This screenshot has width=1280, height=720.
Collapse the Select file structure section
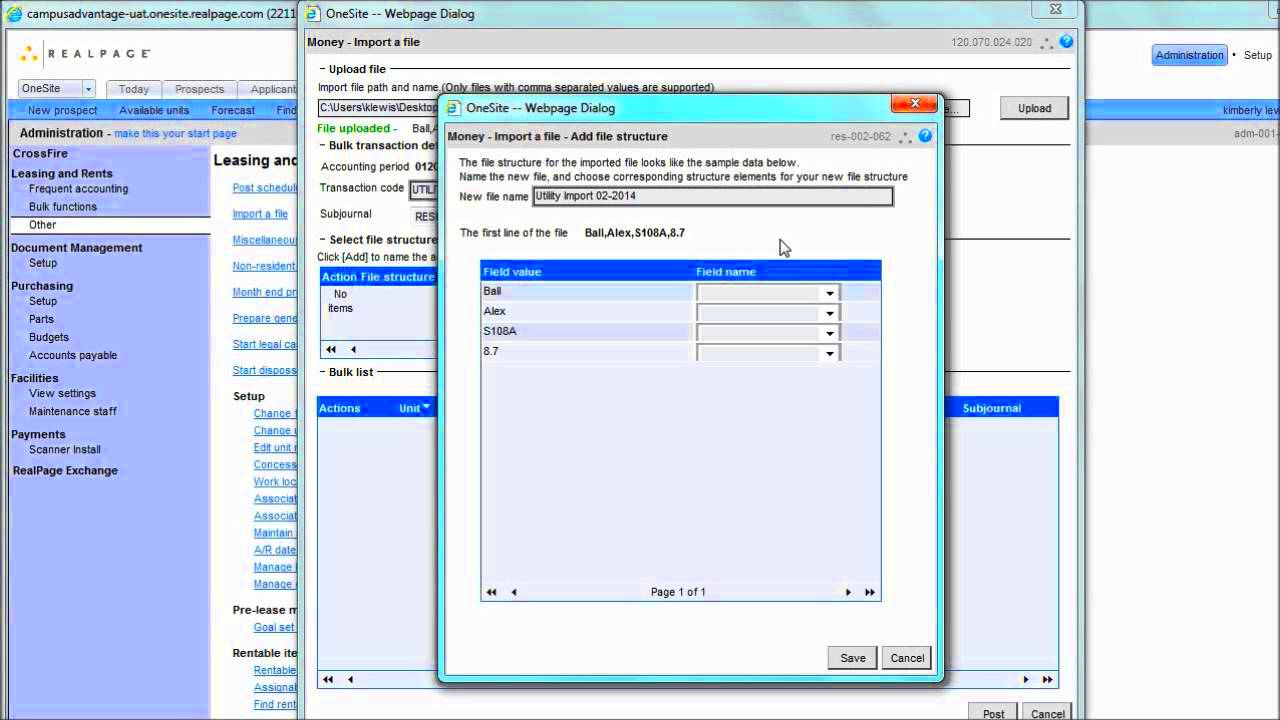[321, 239]
